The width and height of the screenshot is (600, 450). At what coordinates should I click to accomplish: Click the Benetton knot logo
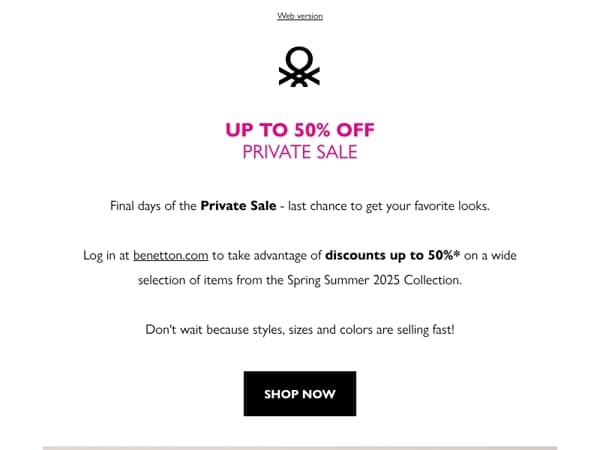tap(299, 67)
